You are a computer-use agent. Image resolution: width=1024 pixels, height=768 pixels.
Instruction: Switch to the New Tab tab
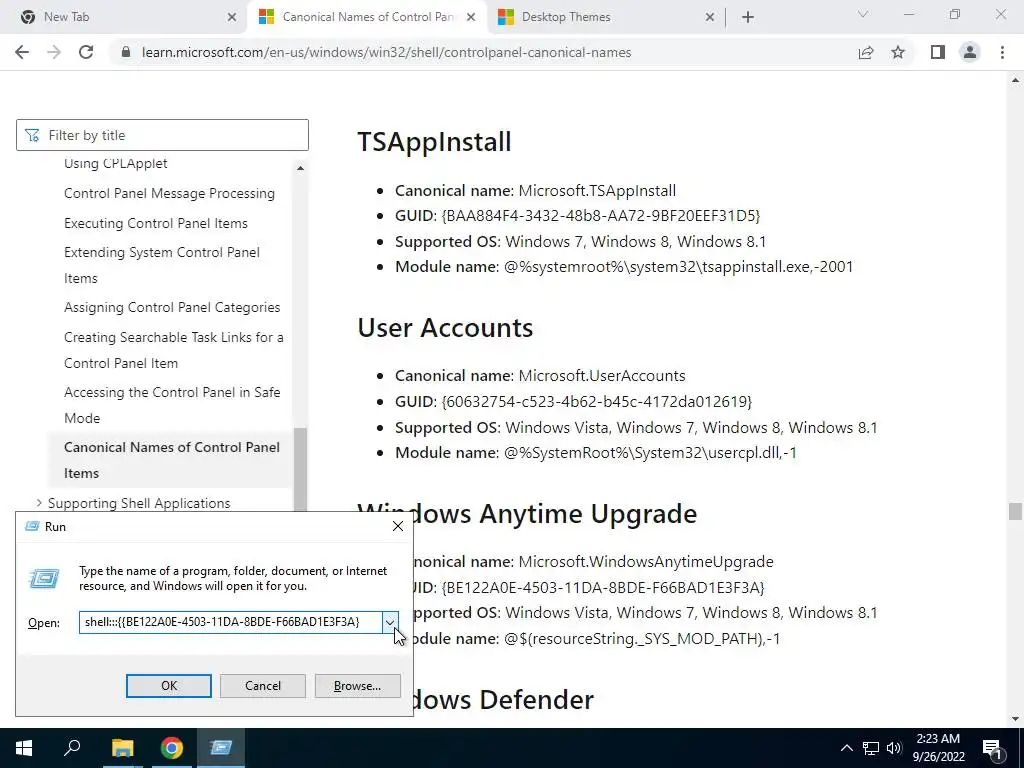123,17
